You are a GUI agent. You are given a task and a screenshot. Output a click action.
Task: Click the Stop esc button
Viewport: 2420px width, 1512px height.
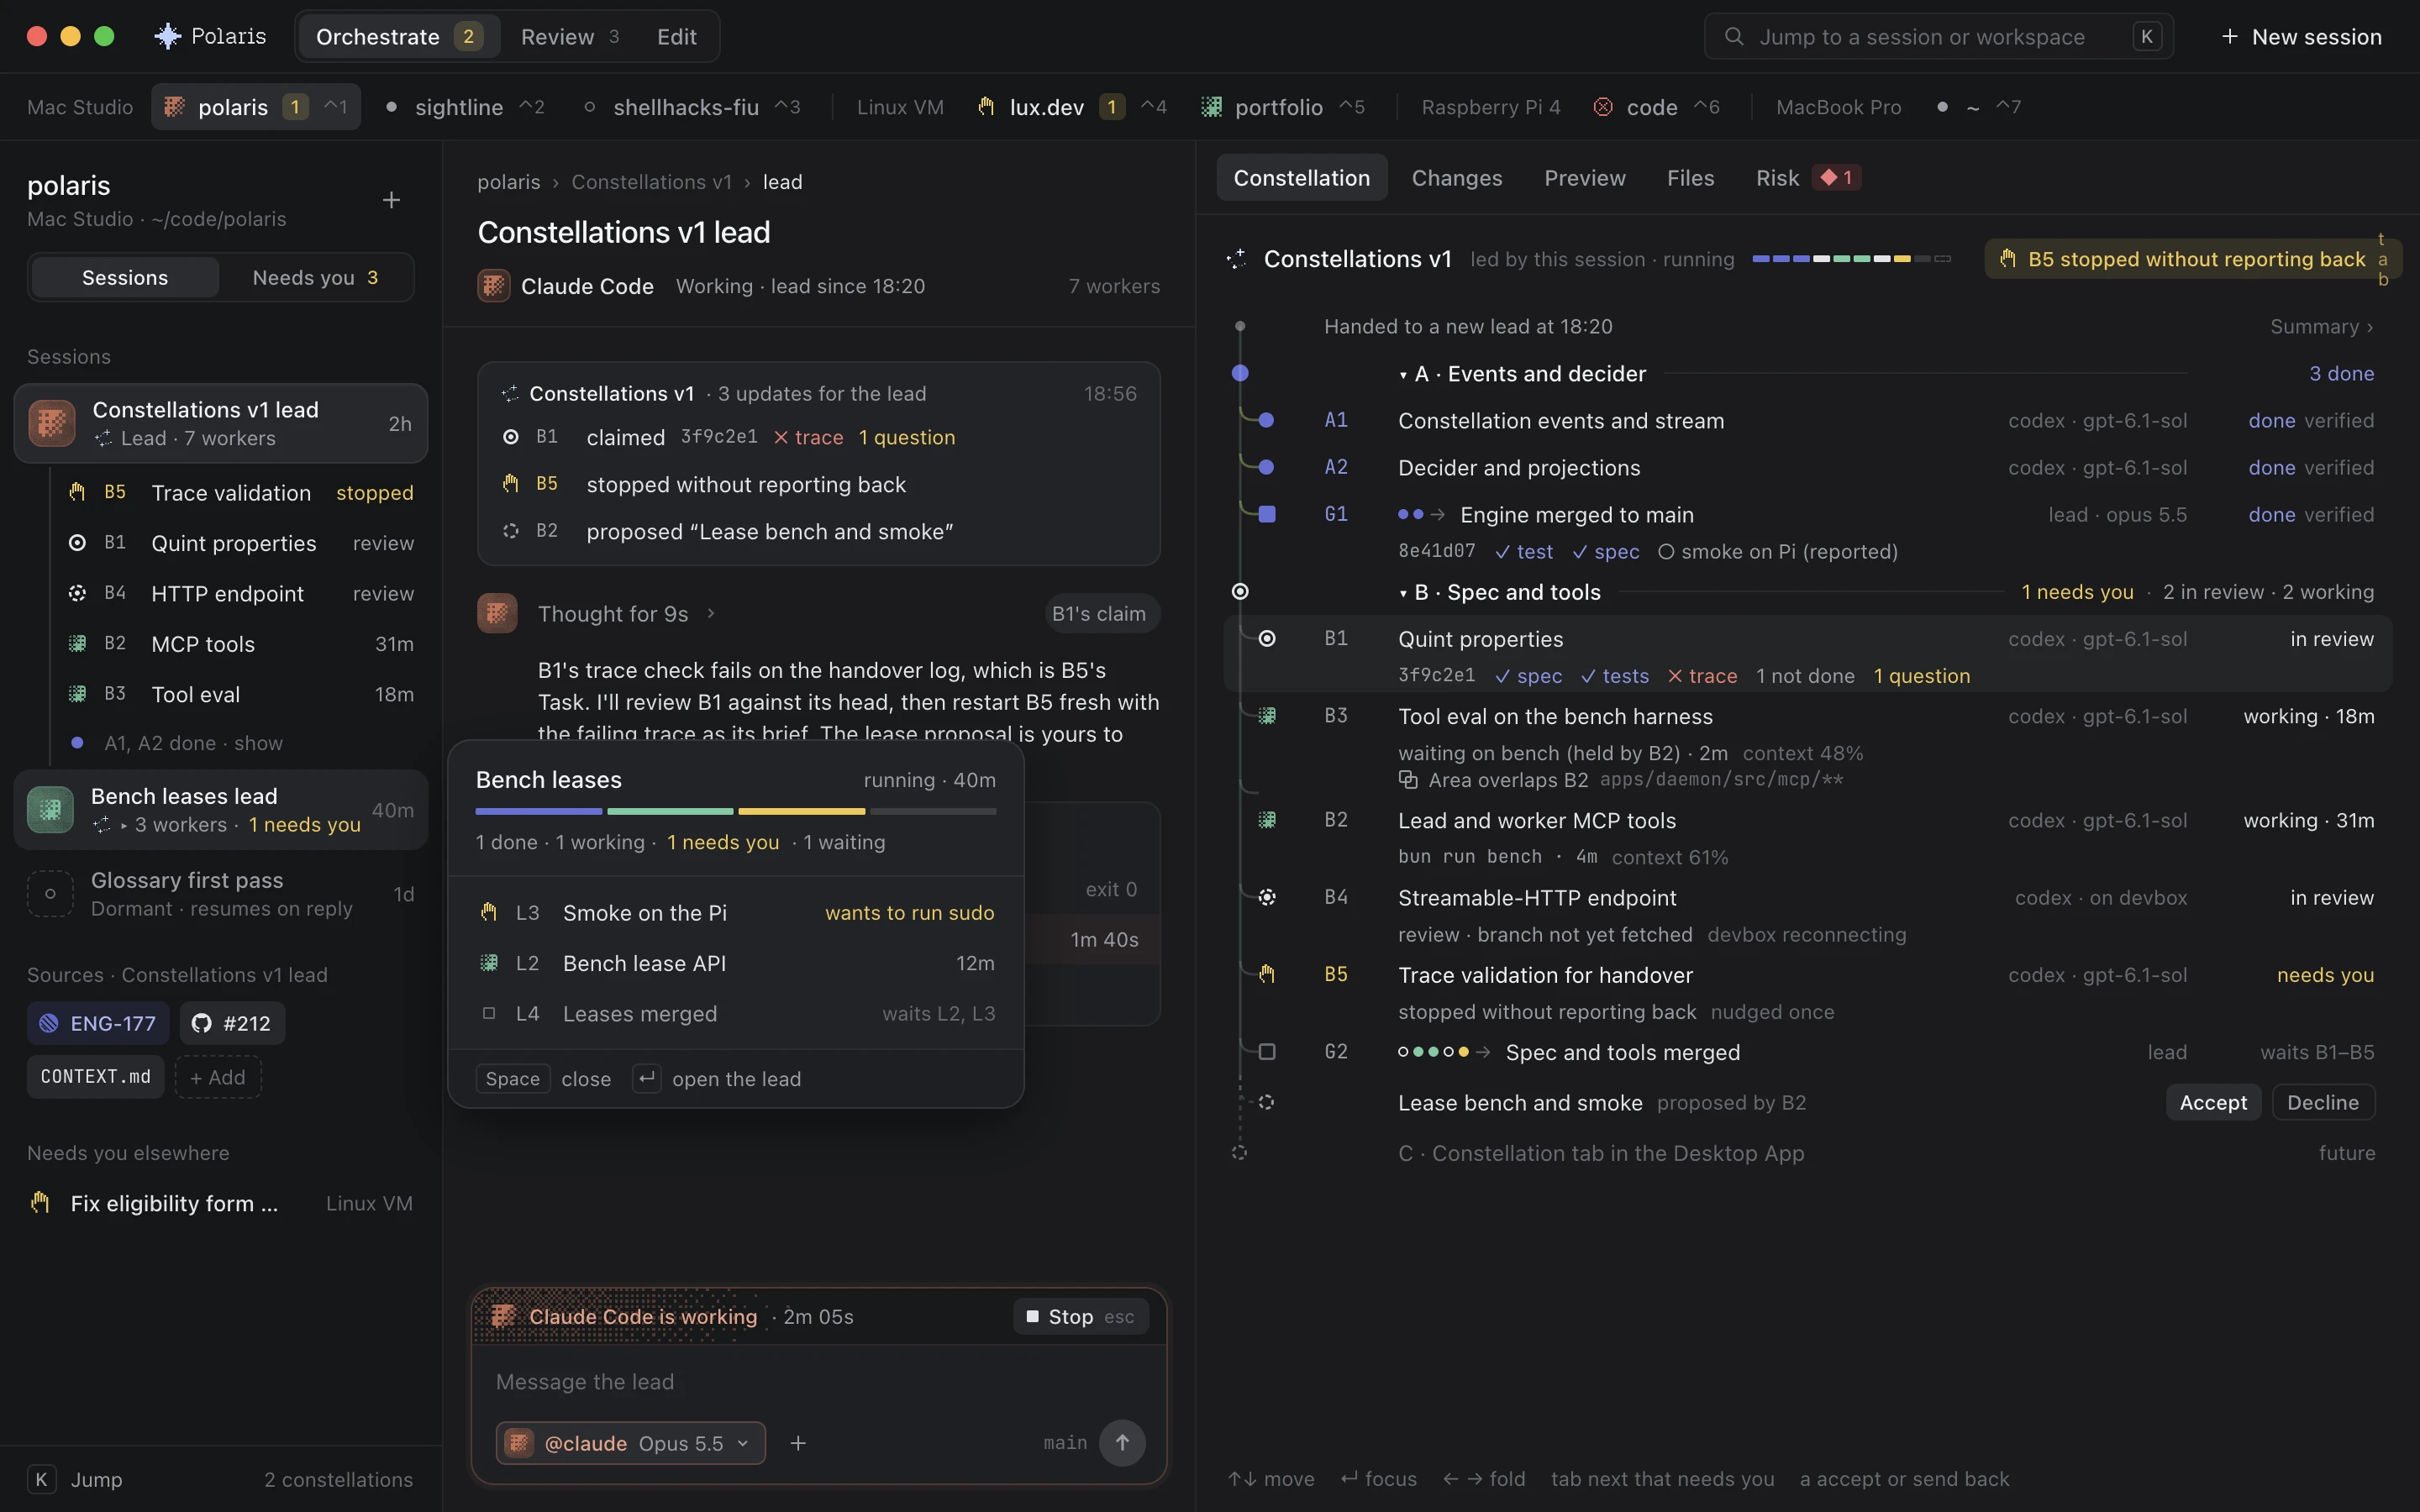click(x=1080, y=1316)
